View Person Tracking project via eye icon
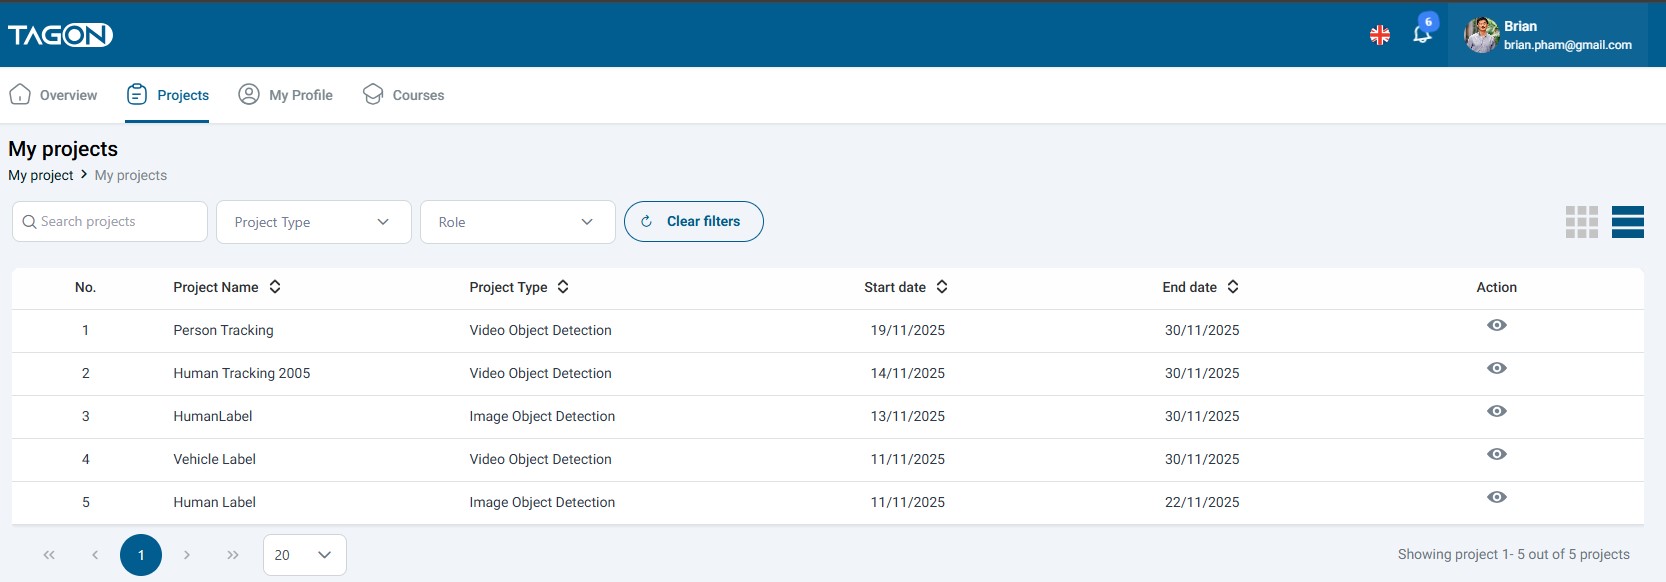This screenshot has width=1666, height=582. (1496, 325)
